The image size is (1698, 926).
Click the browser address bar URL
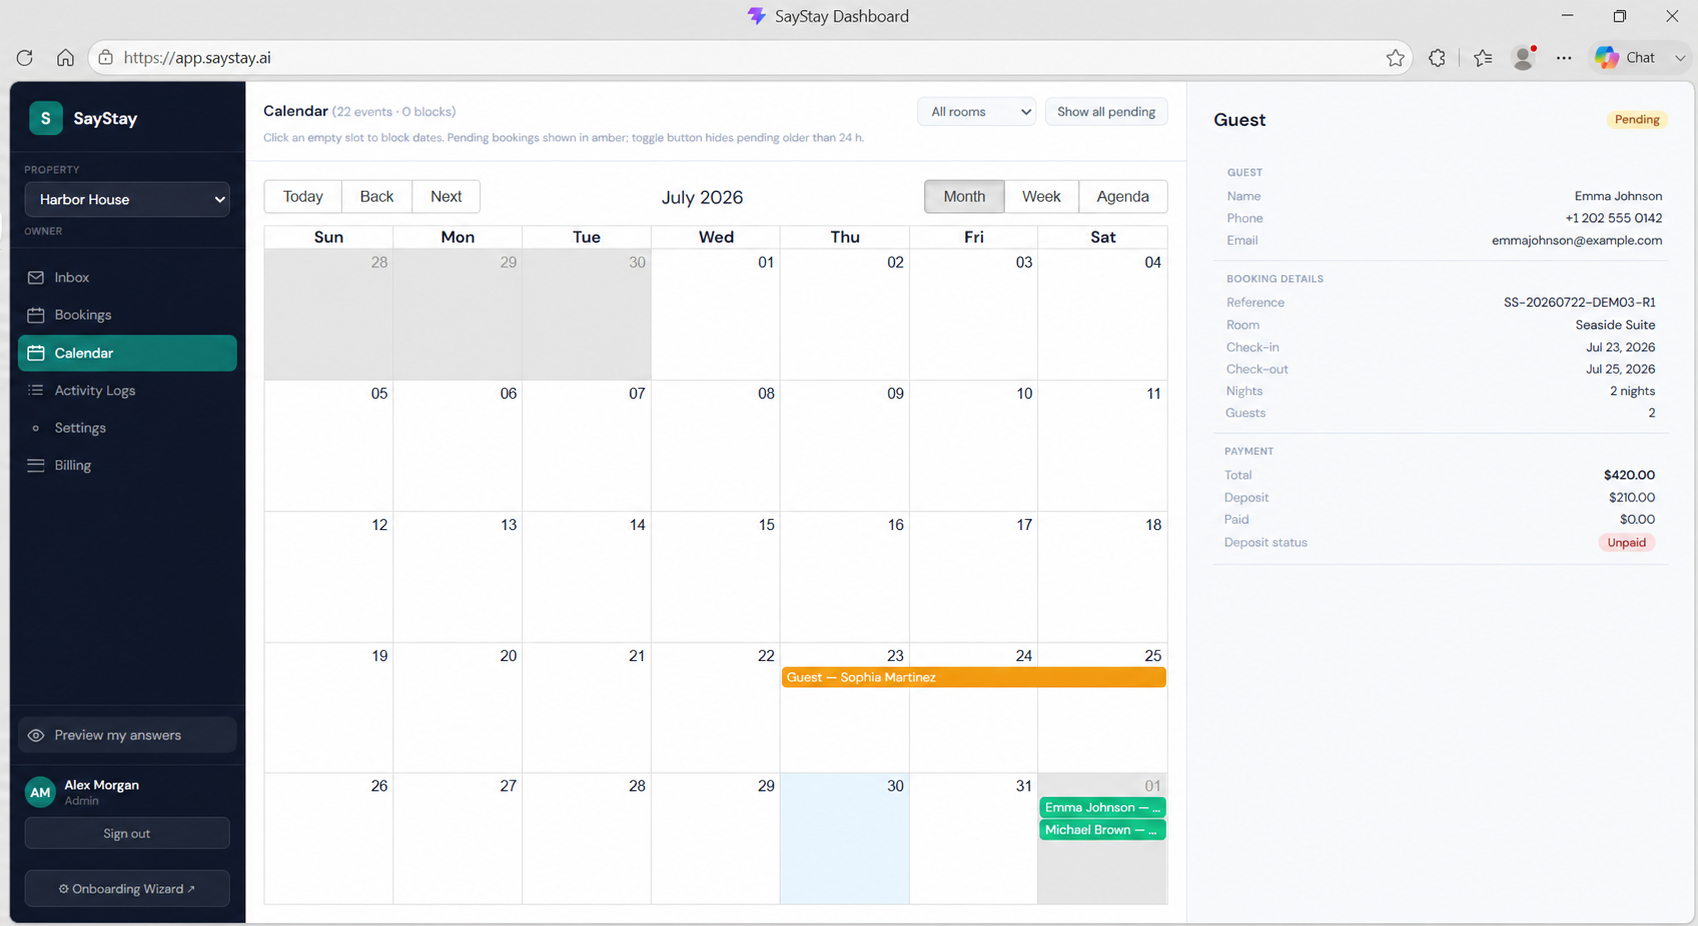coord(197,58)
